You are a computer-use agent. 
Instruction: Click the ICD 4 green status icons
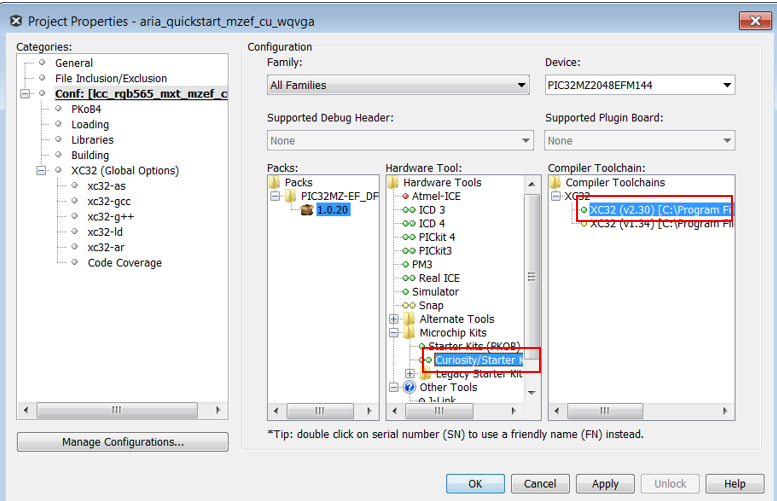click(409, 223)
